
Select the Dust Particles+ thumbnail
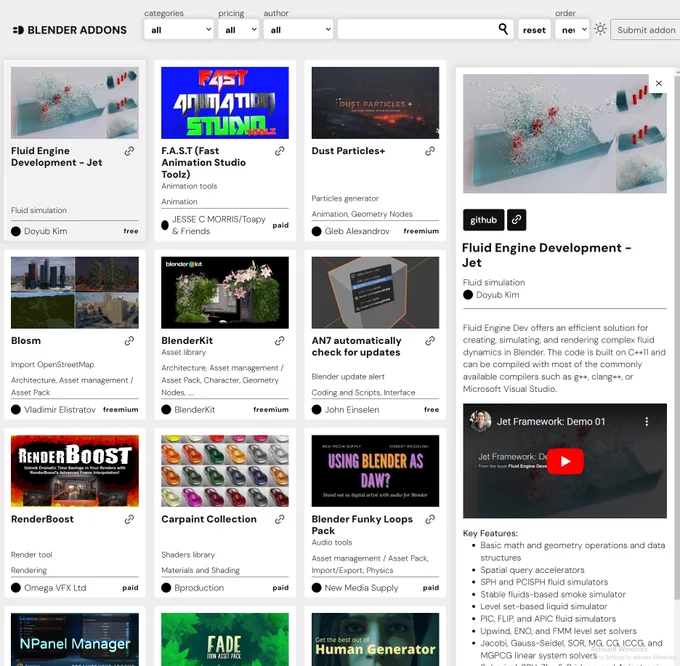(x=375, y=103)
